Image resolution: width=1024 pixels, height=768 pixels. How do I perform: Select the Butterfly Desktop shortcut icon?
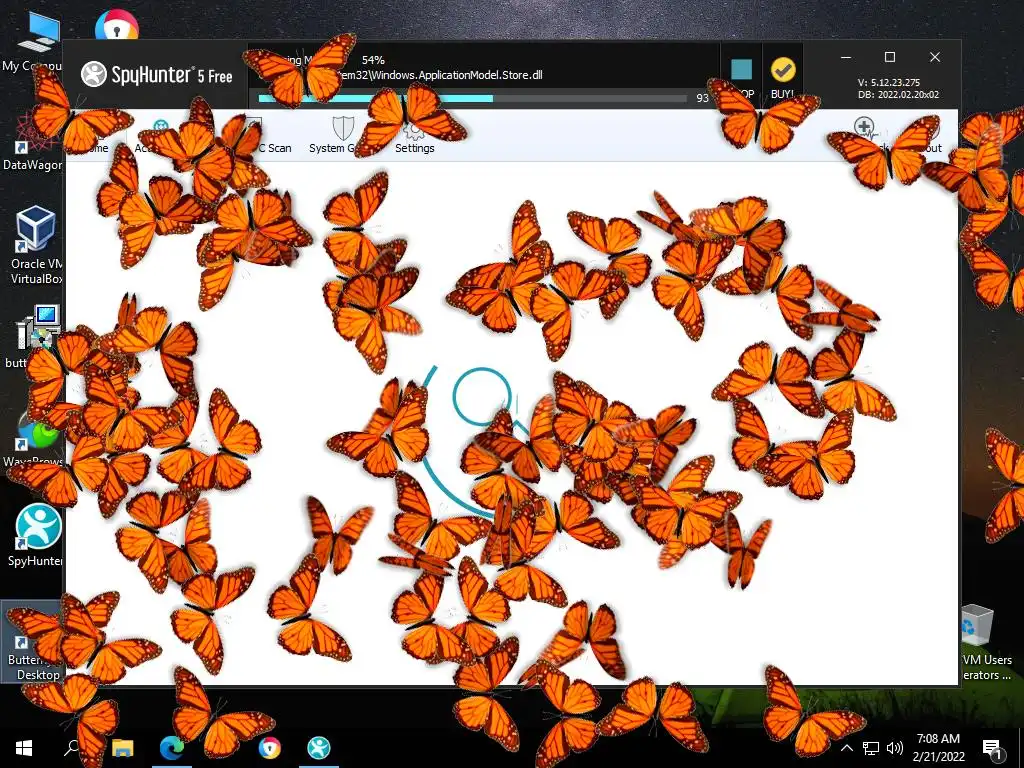click(34, 643)
